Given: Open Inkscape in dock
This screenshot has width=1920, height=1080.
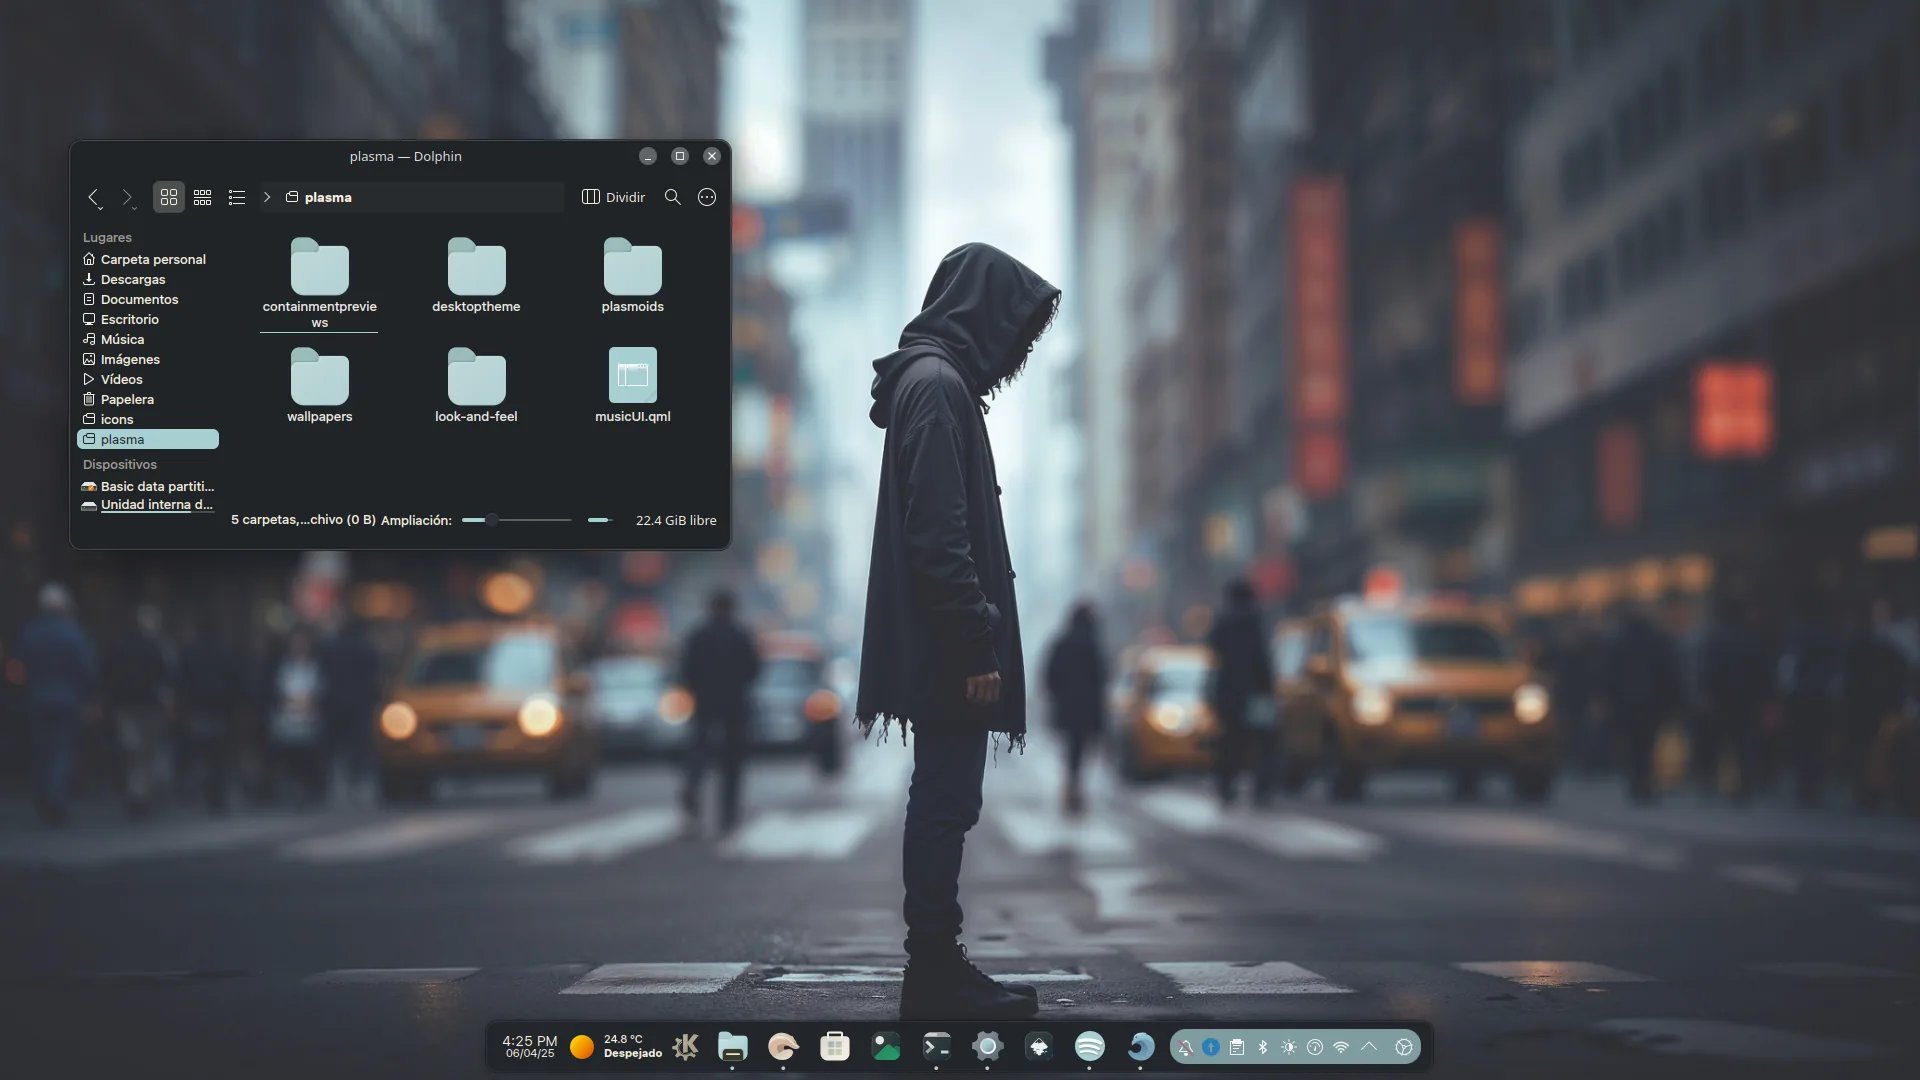Looking at the screenshot, I should (x=1039, y=1047).
